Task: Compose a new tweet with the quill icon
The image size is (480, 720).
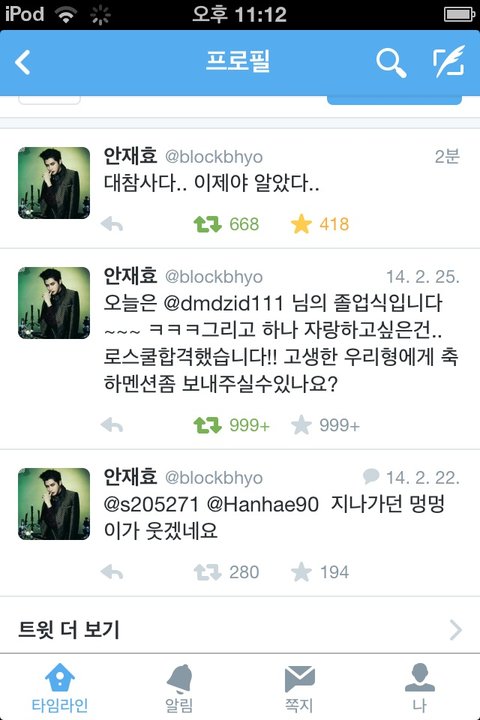Action: [x=449, y=62]
